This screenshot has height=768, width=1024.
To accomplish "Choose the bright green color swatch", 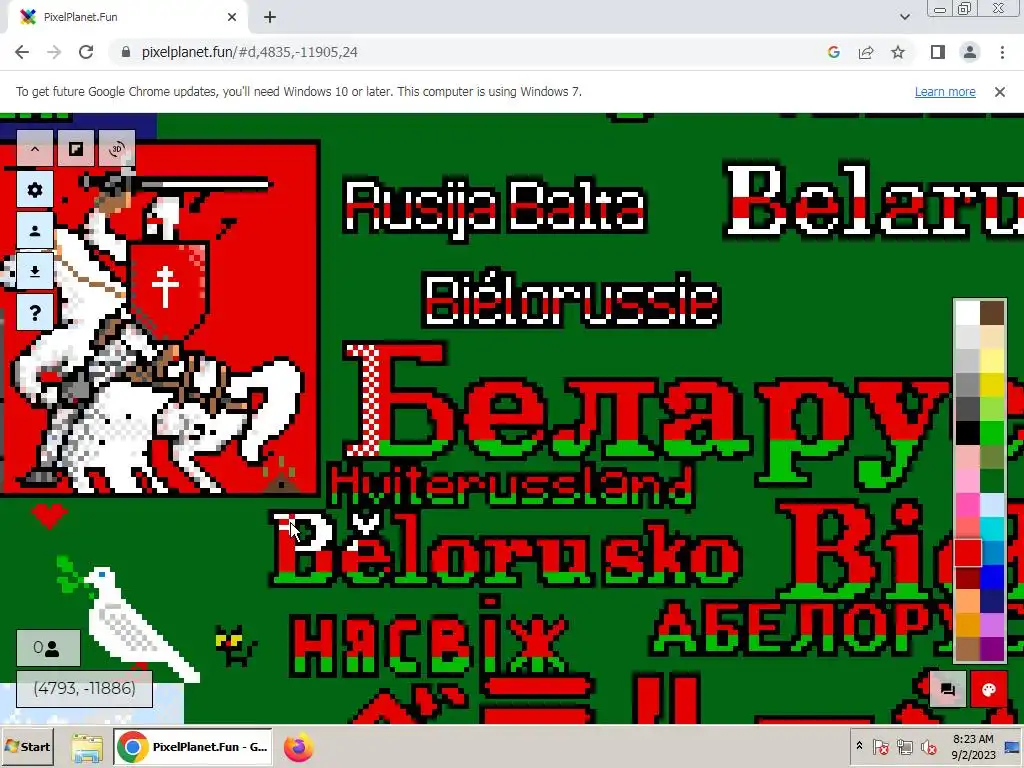I will pyautogui.click(x=993, y=432).
